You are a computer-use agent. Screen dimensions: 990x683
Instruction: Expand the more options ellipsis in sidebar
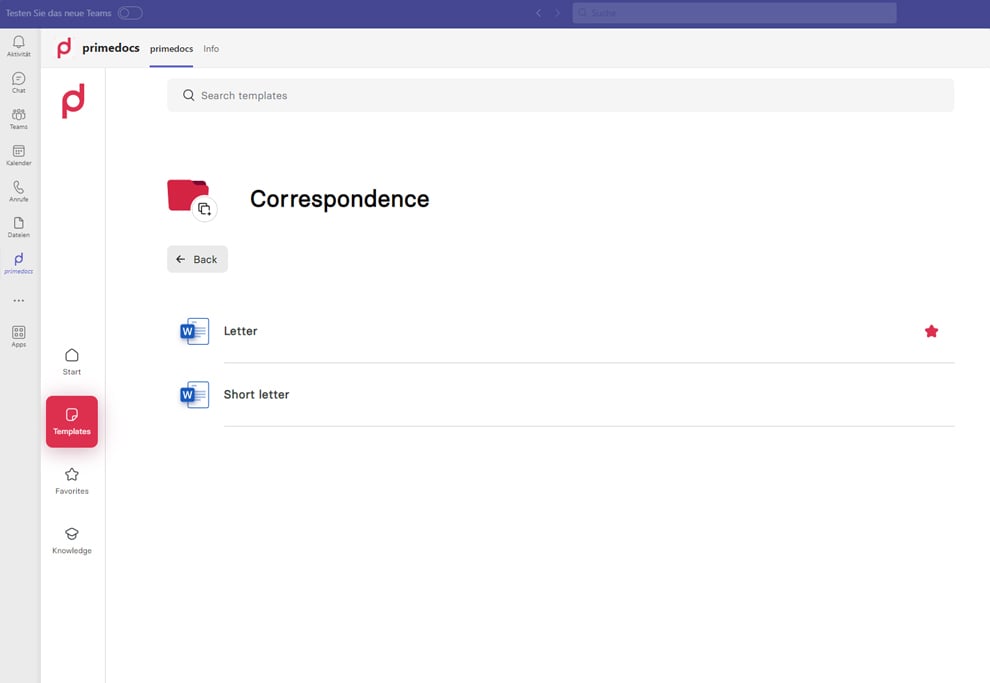click(x=18, y=299)
